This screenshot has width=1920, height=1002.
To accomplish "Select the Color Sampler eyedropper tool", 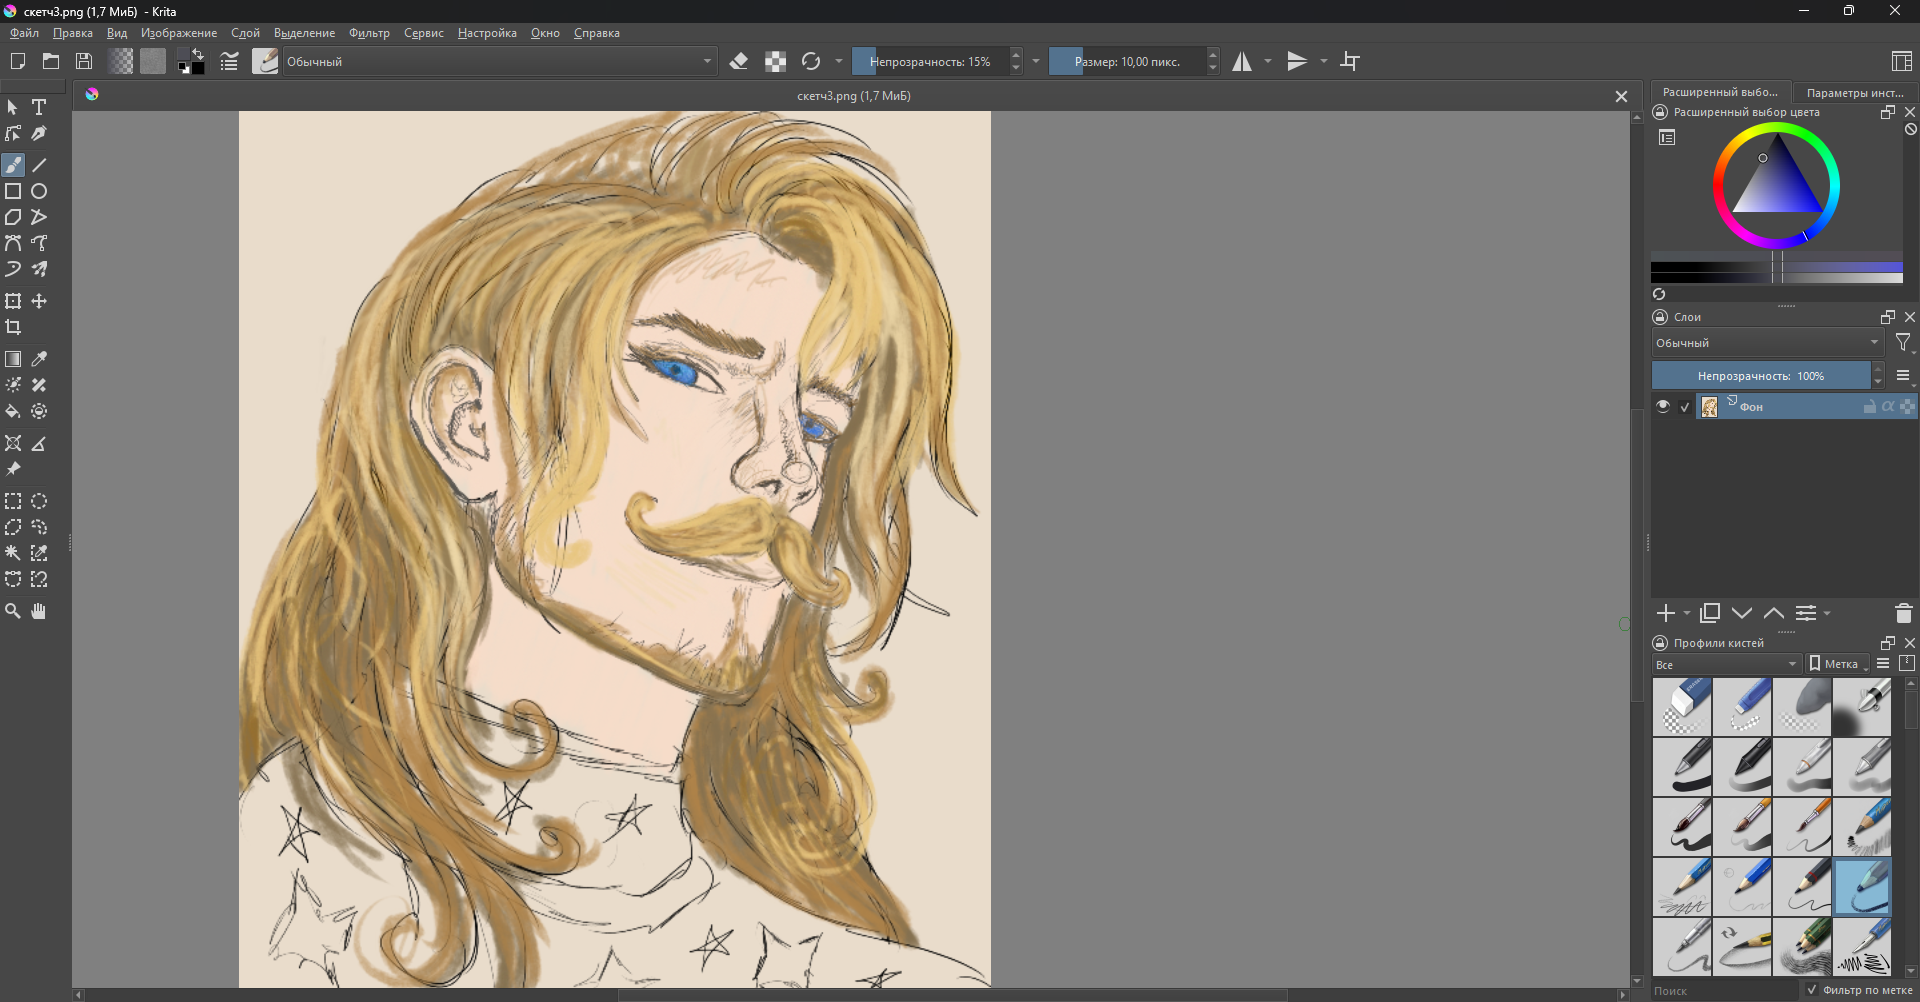I will pyautogui.click(x=39, y=359).
